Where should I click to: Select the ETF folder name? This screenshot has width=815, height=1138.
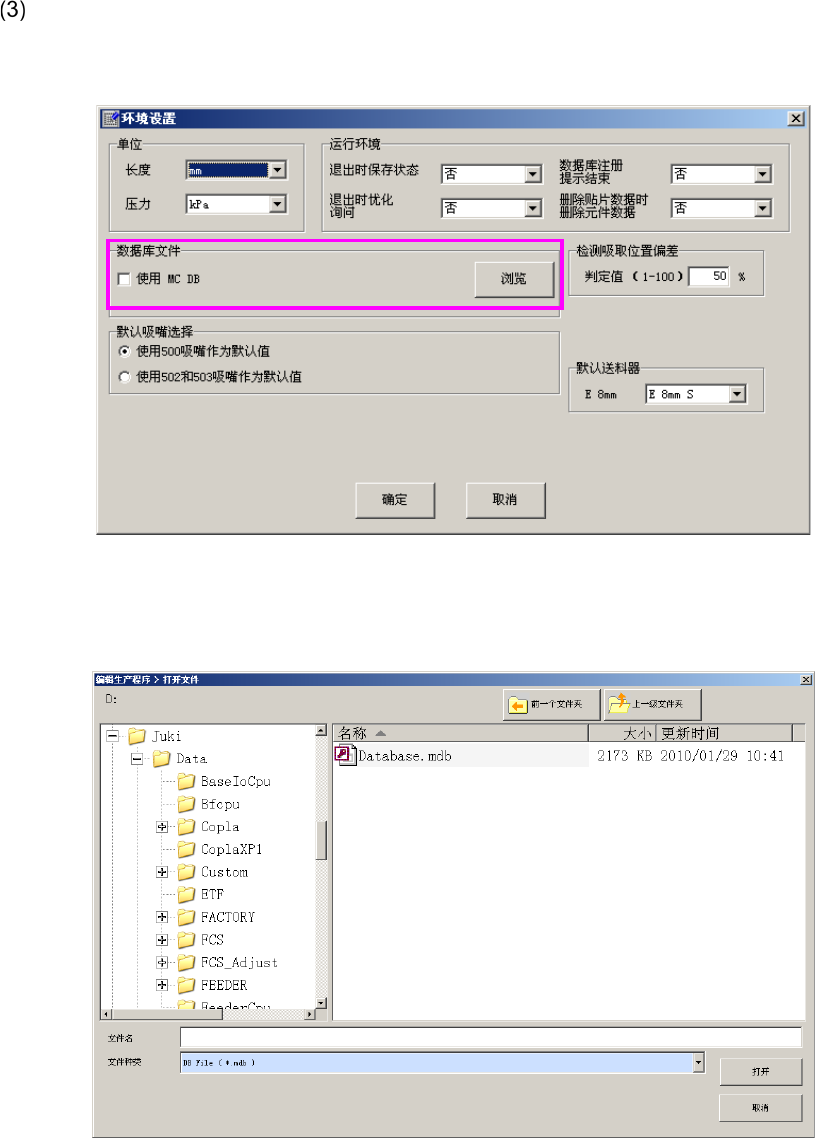tap(213, 894)
